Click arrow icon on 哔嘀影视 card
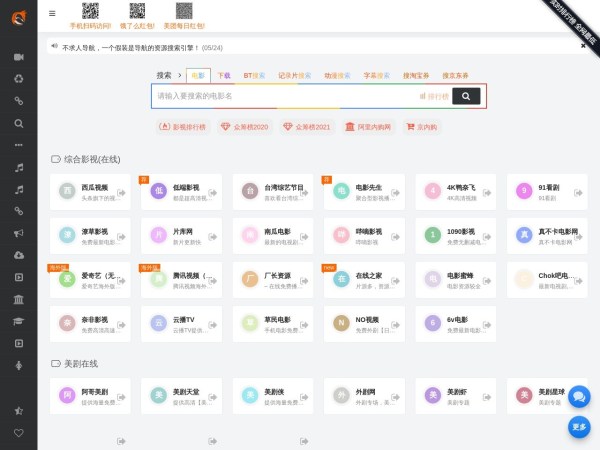Image resolution: width=600 pixels, height=450 pixels. (x=395, y=237)
